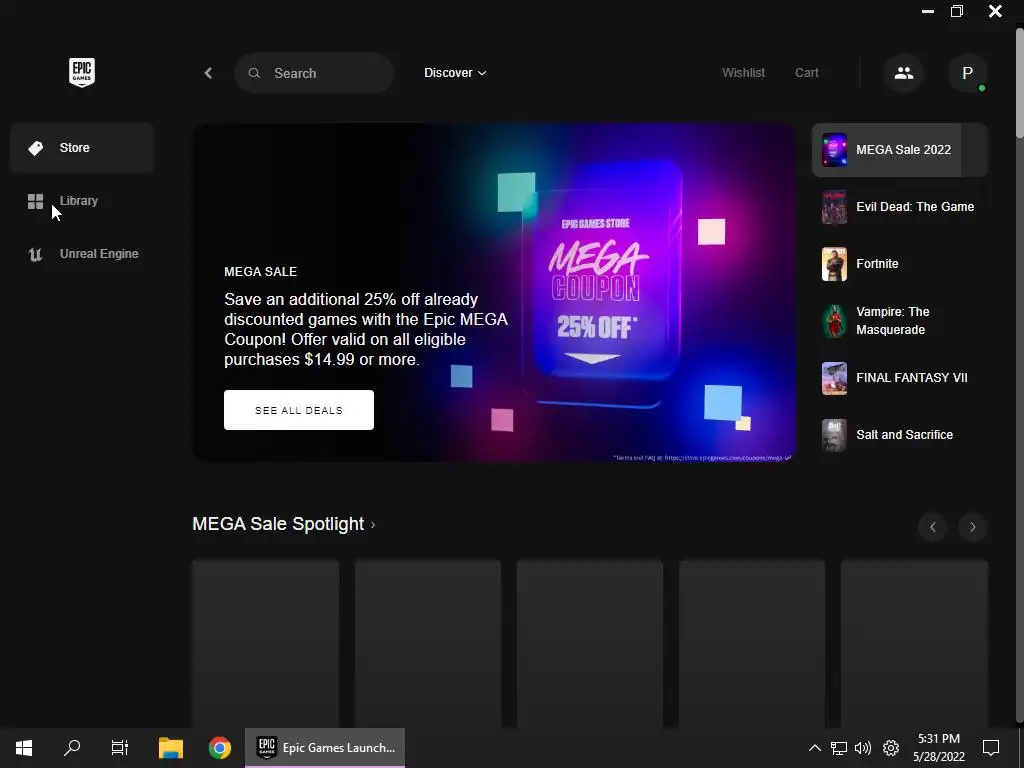Show hidden system tray icons
The height and width of the screenshot is (768, 1024).
coord(814,748)
